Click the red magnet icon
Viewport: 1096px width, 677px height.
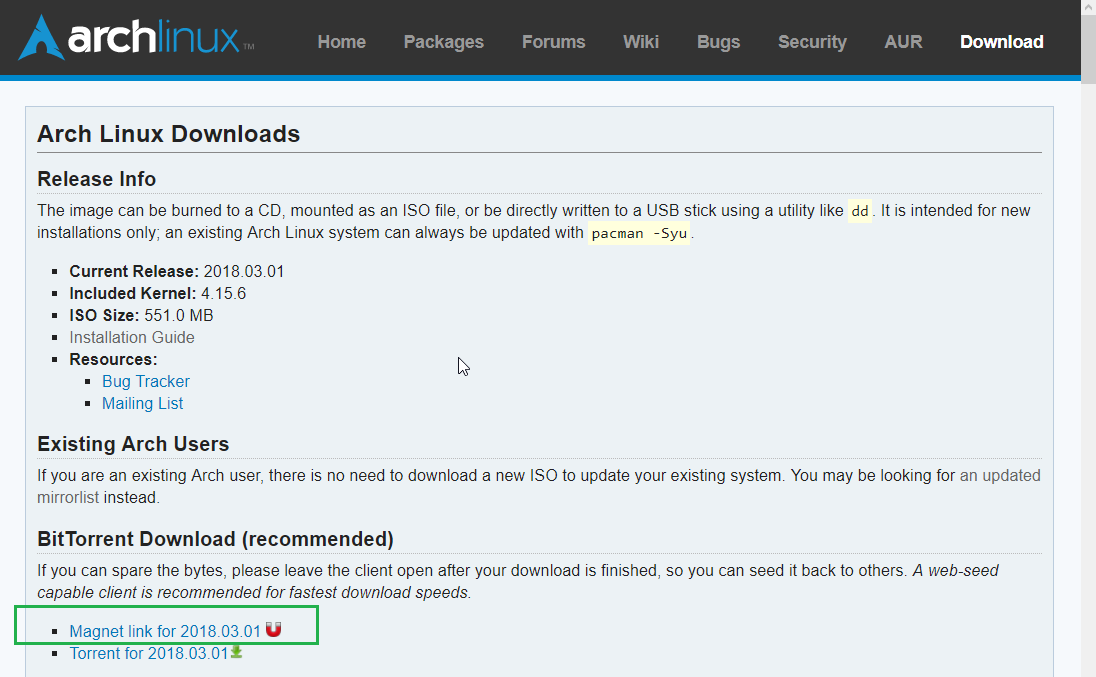[273, 629]
